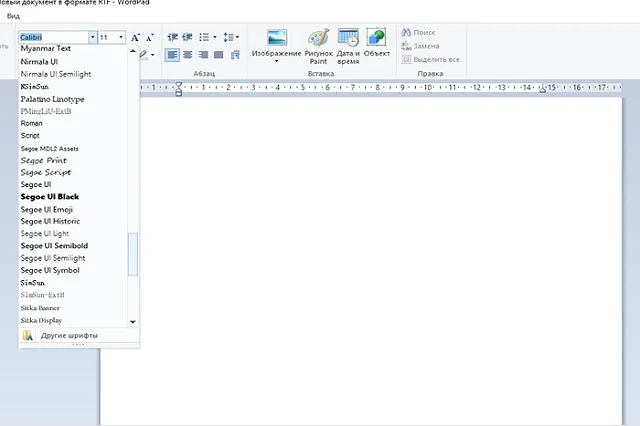Viewport: 640px width, 426px height.
Task: Open the font size dropdown arrow
Action: (121, 37)
